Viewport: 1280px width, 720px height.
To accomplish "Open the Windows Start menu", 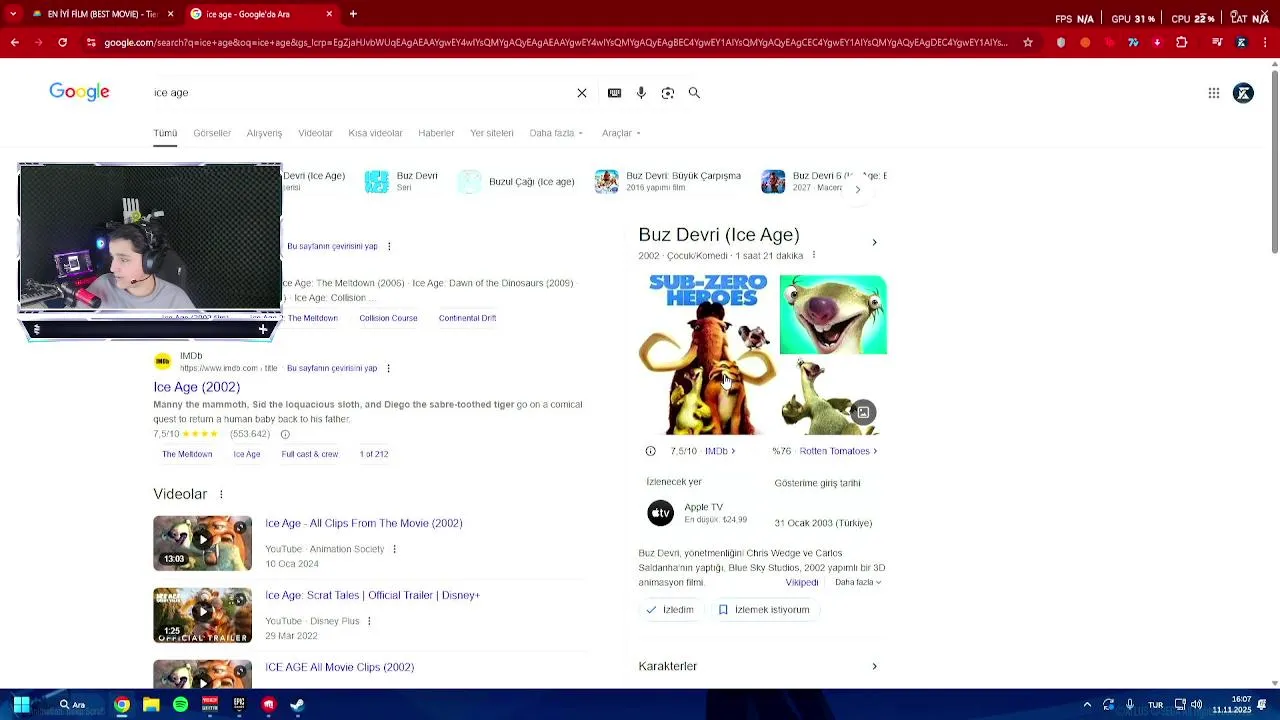I will pyautogui.click(x=21, y=705).
